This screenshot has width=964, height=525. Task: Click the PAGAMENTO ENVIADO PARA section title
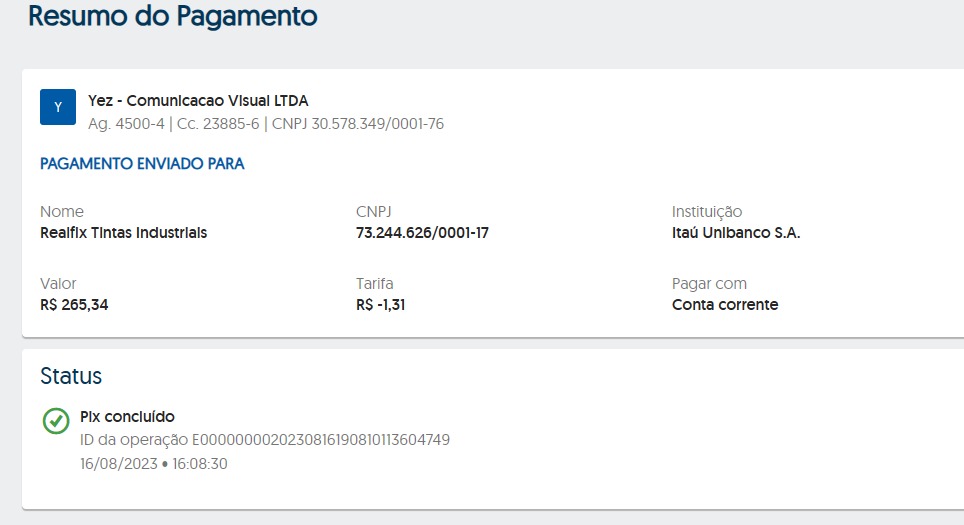tap(142, 164)
